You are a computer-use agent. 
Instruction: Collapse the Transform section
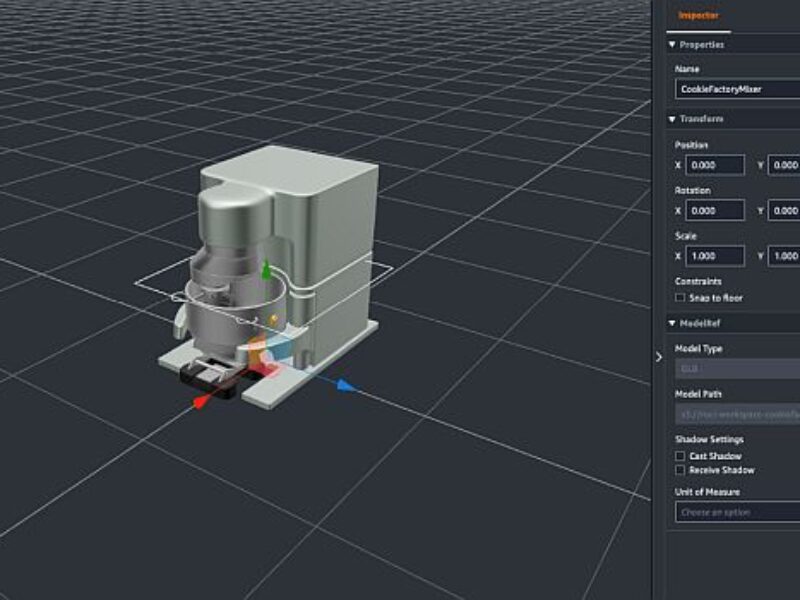click(x=672, y=119)
